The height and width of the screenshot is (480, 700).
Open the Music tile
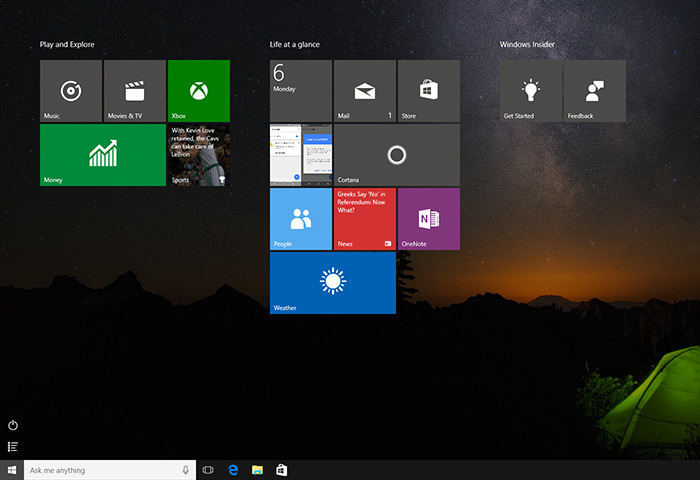[71, 91]
